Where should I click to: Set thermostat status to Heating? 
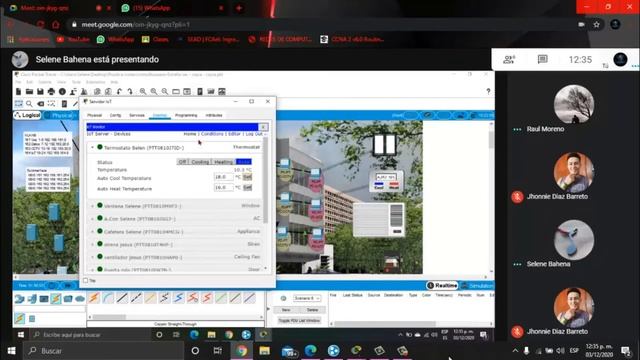(x=224, y=162)
